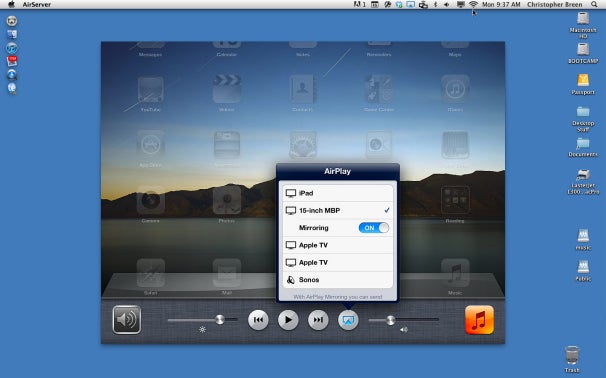Viewport: 606px width, 378px height.
Task: Click the volume slider knob
Action: coord(391,320)
